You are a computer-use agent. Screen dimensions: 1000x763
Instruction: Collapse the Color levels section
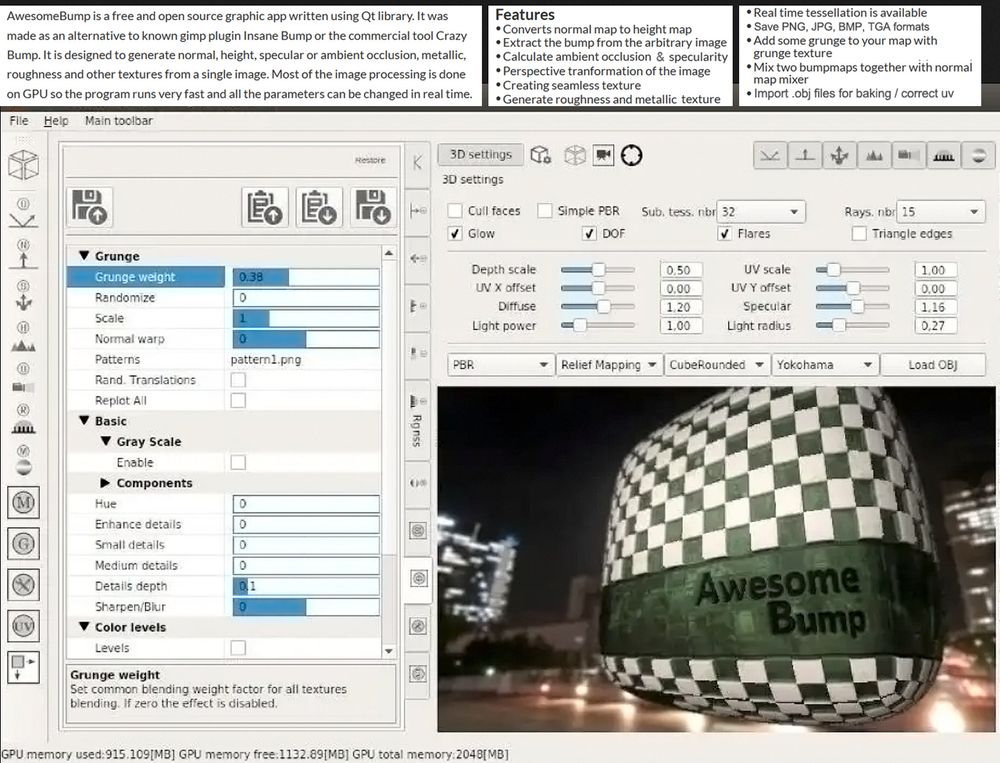[84, 627]
